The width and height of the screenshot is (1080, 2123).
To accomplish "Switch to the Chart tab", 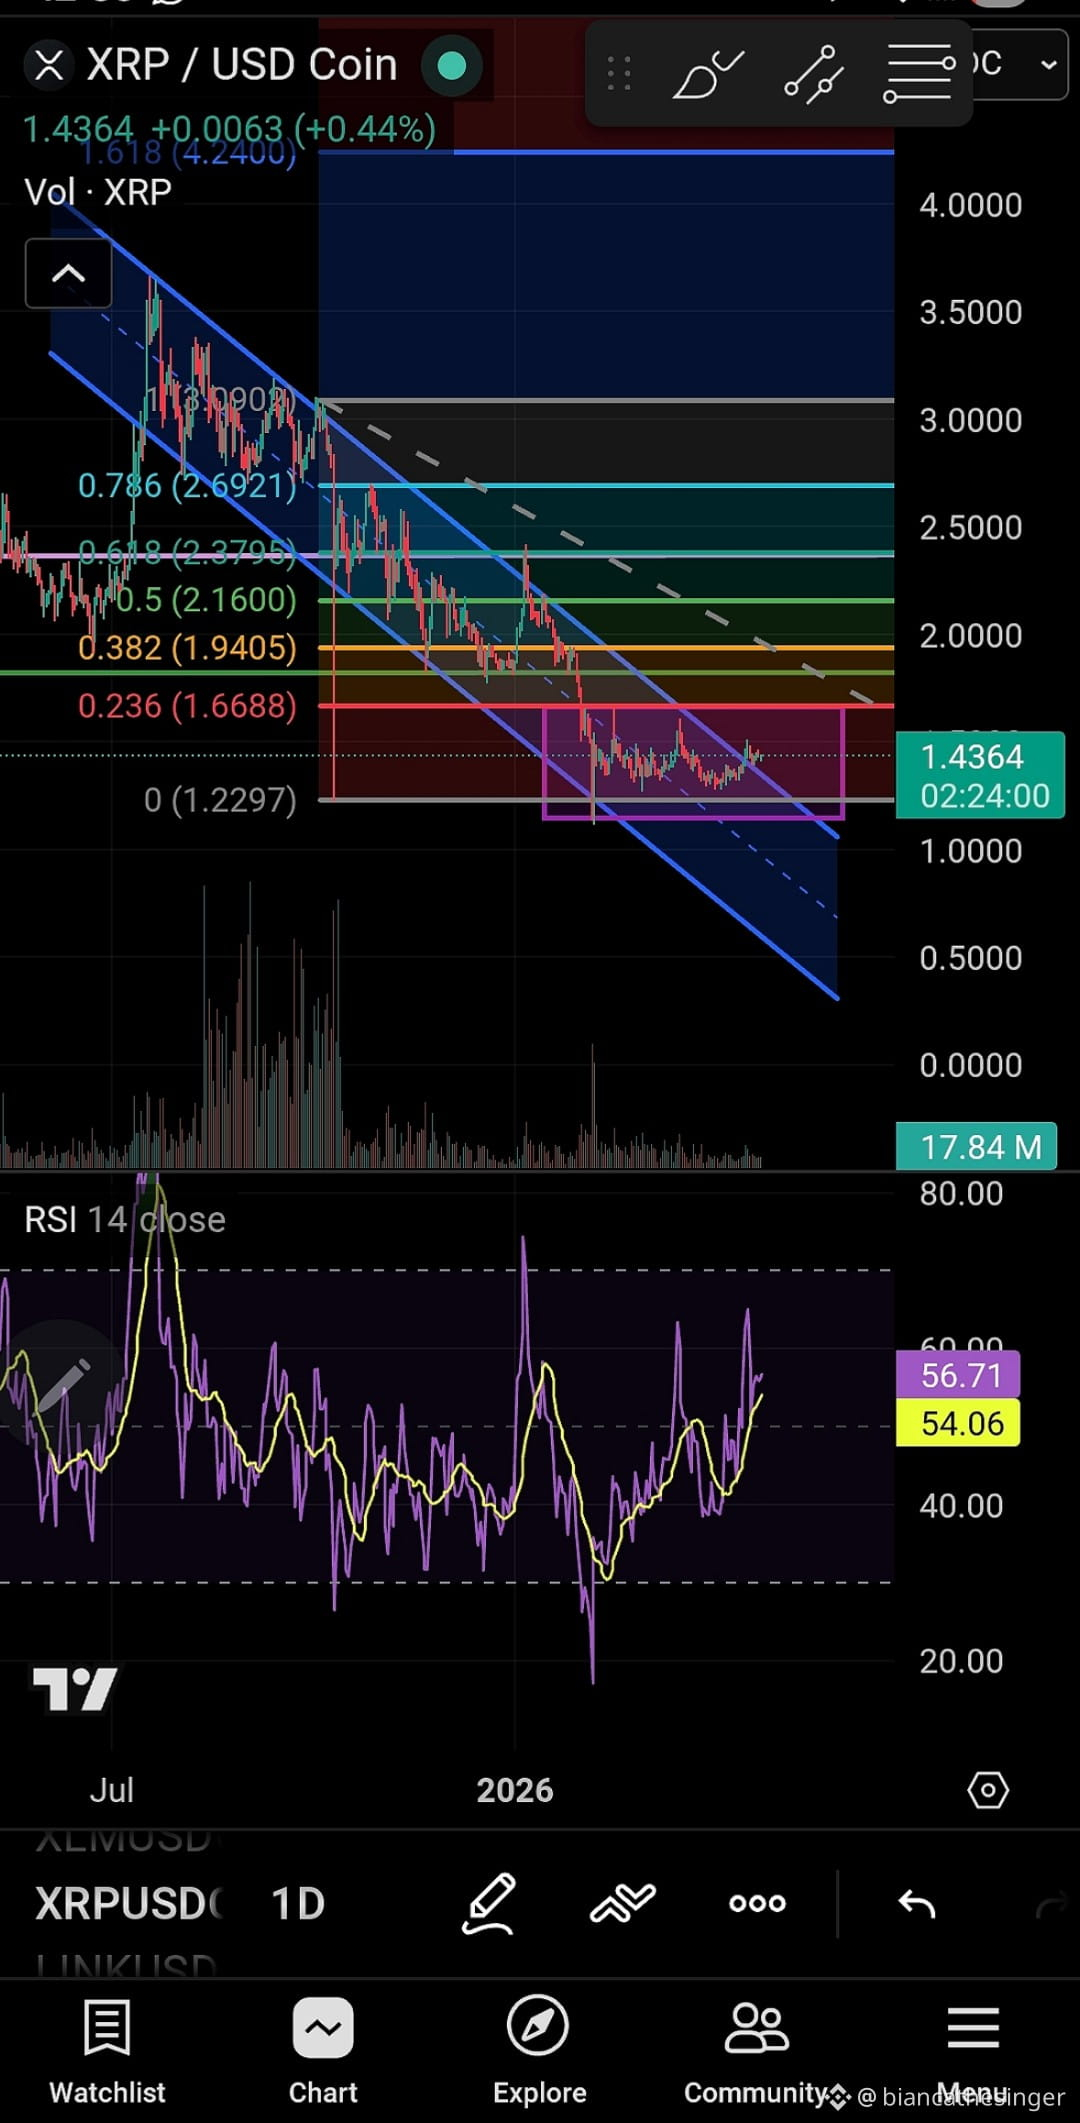I will 323,2052.
